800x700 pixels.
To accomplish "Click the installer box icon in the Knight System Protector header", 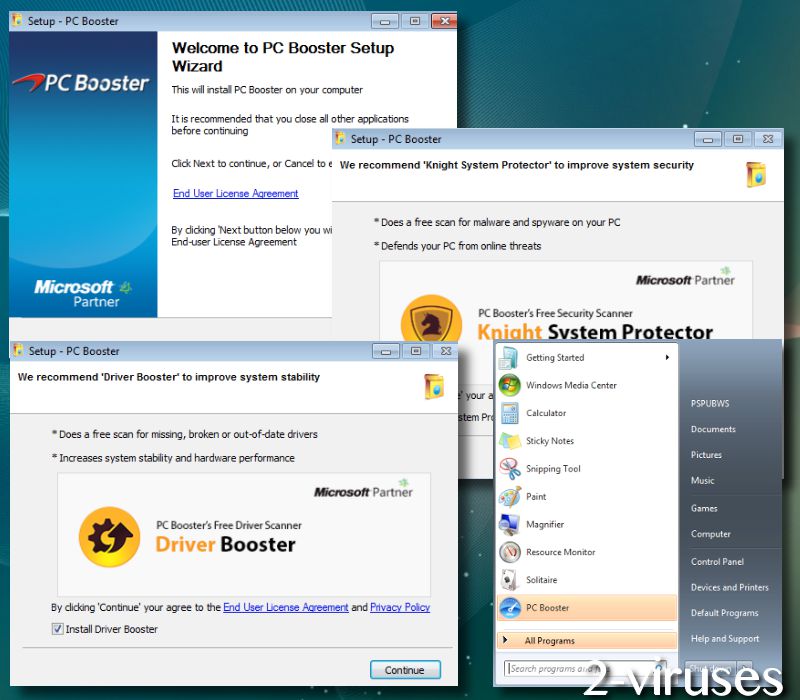I will click(756, 174).
